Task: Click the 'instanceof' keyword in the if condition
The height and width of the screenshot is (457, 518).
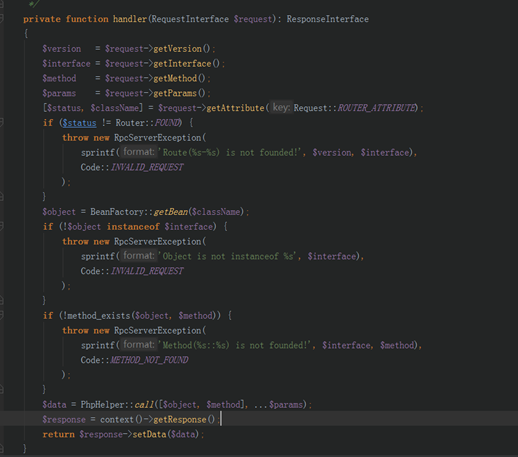Action: coord(133,227)
